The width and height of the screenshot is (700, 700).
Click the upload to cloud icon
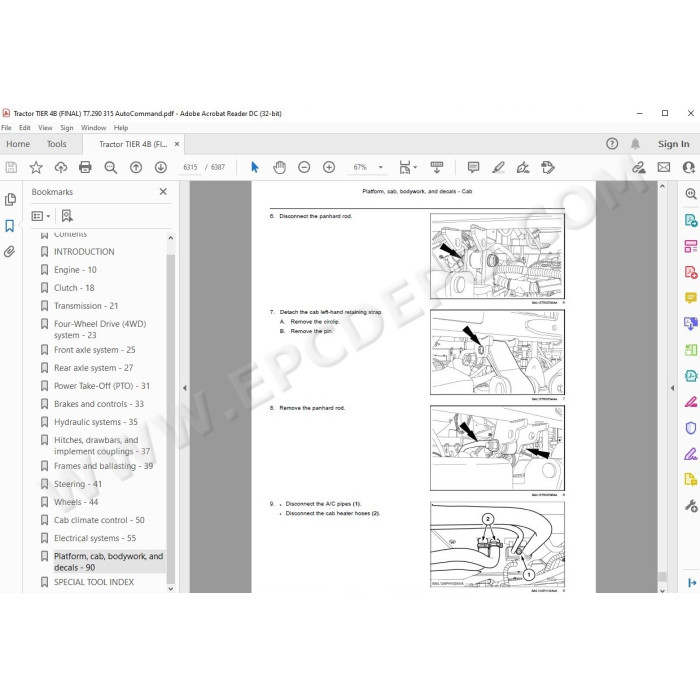point(61,167)
